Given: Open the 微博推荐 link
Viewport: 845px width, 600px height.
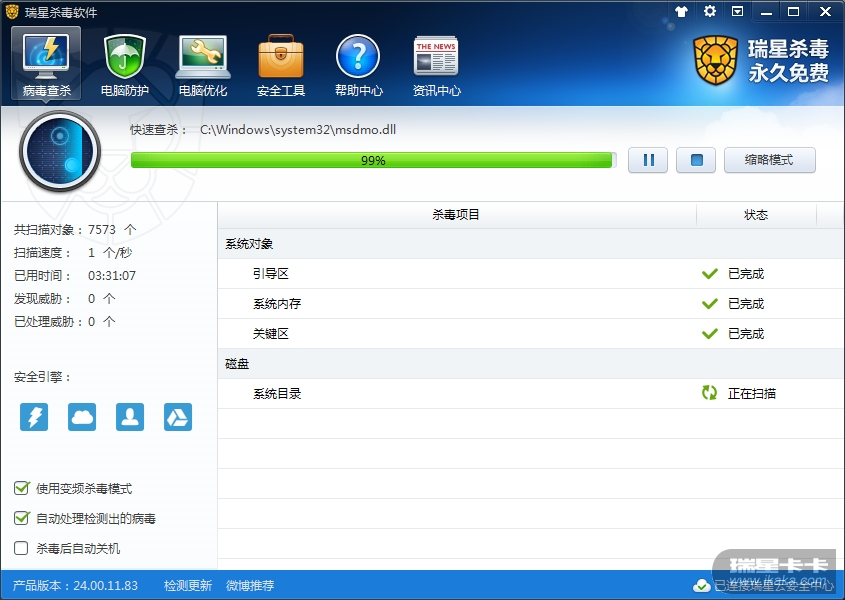Looking at the screenshot, I should click(x=250, y=585).
